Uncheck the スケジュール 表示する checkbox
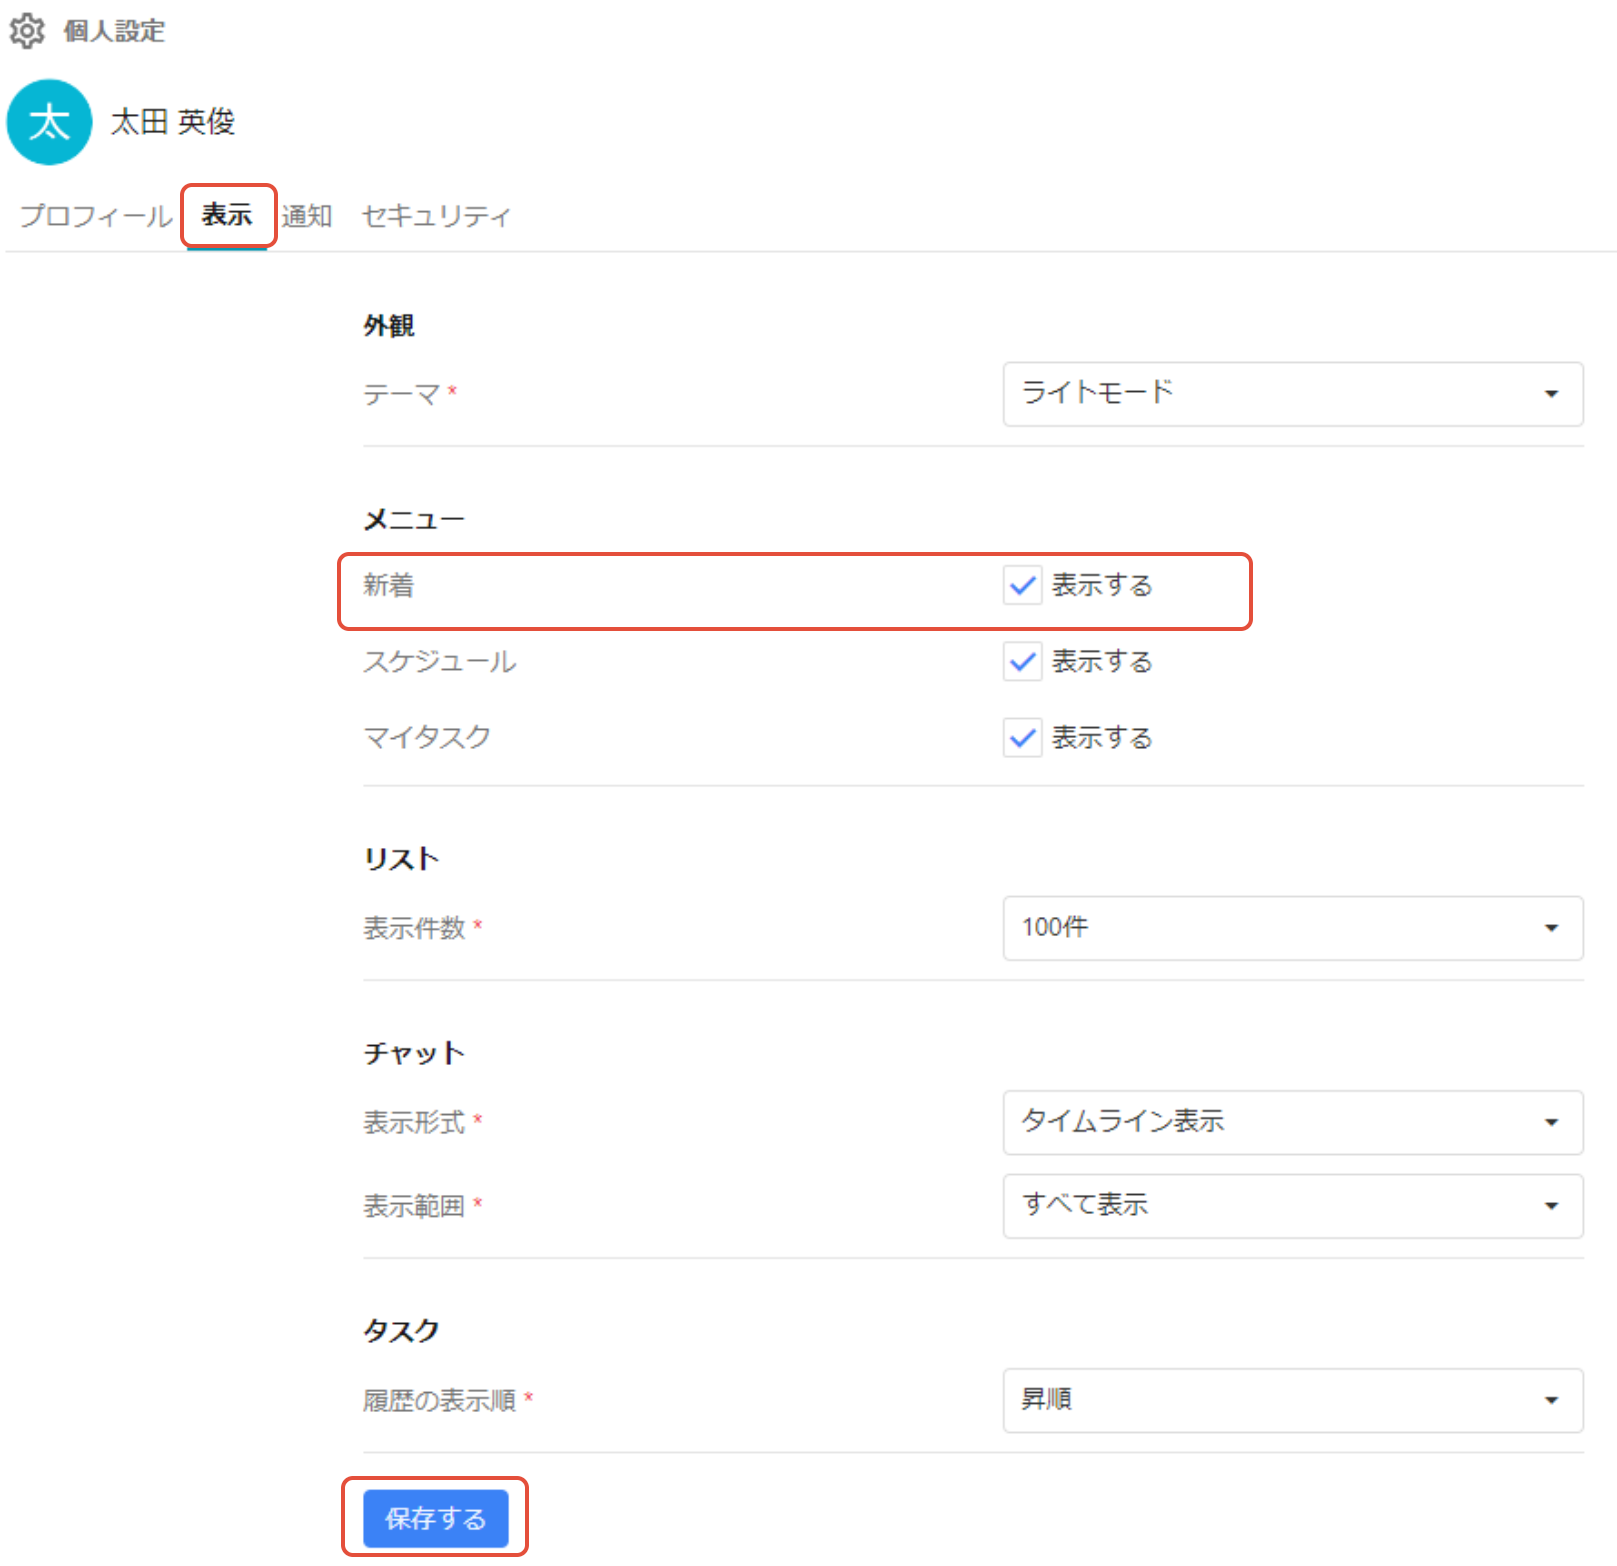Image resolution: width=1617 pixels, height=1566 pixels. [1023, 662]
